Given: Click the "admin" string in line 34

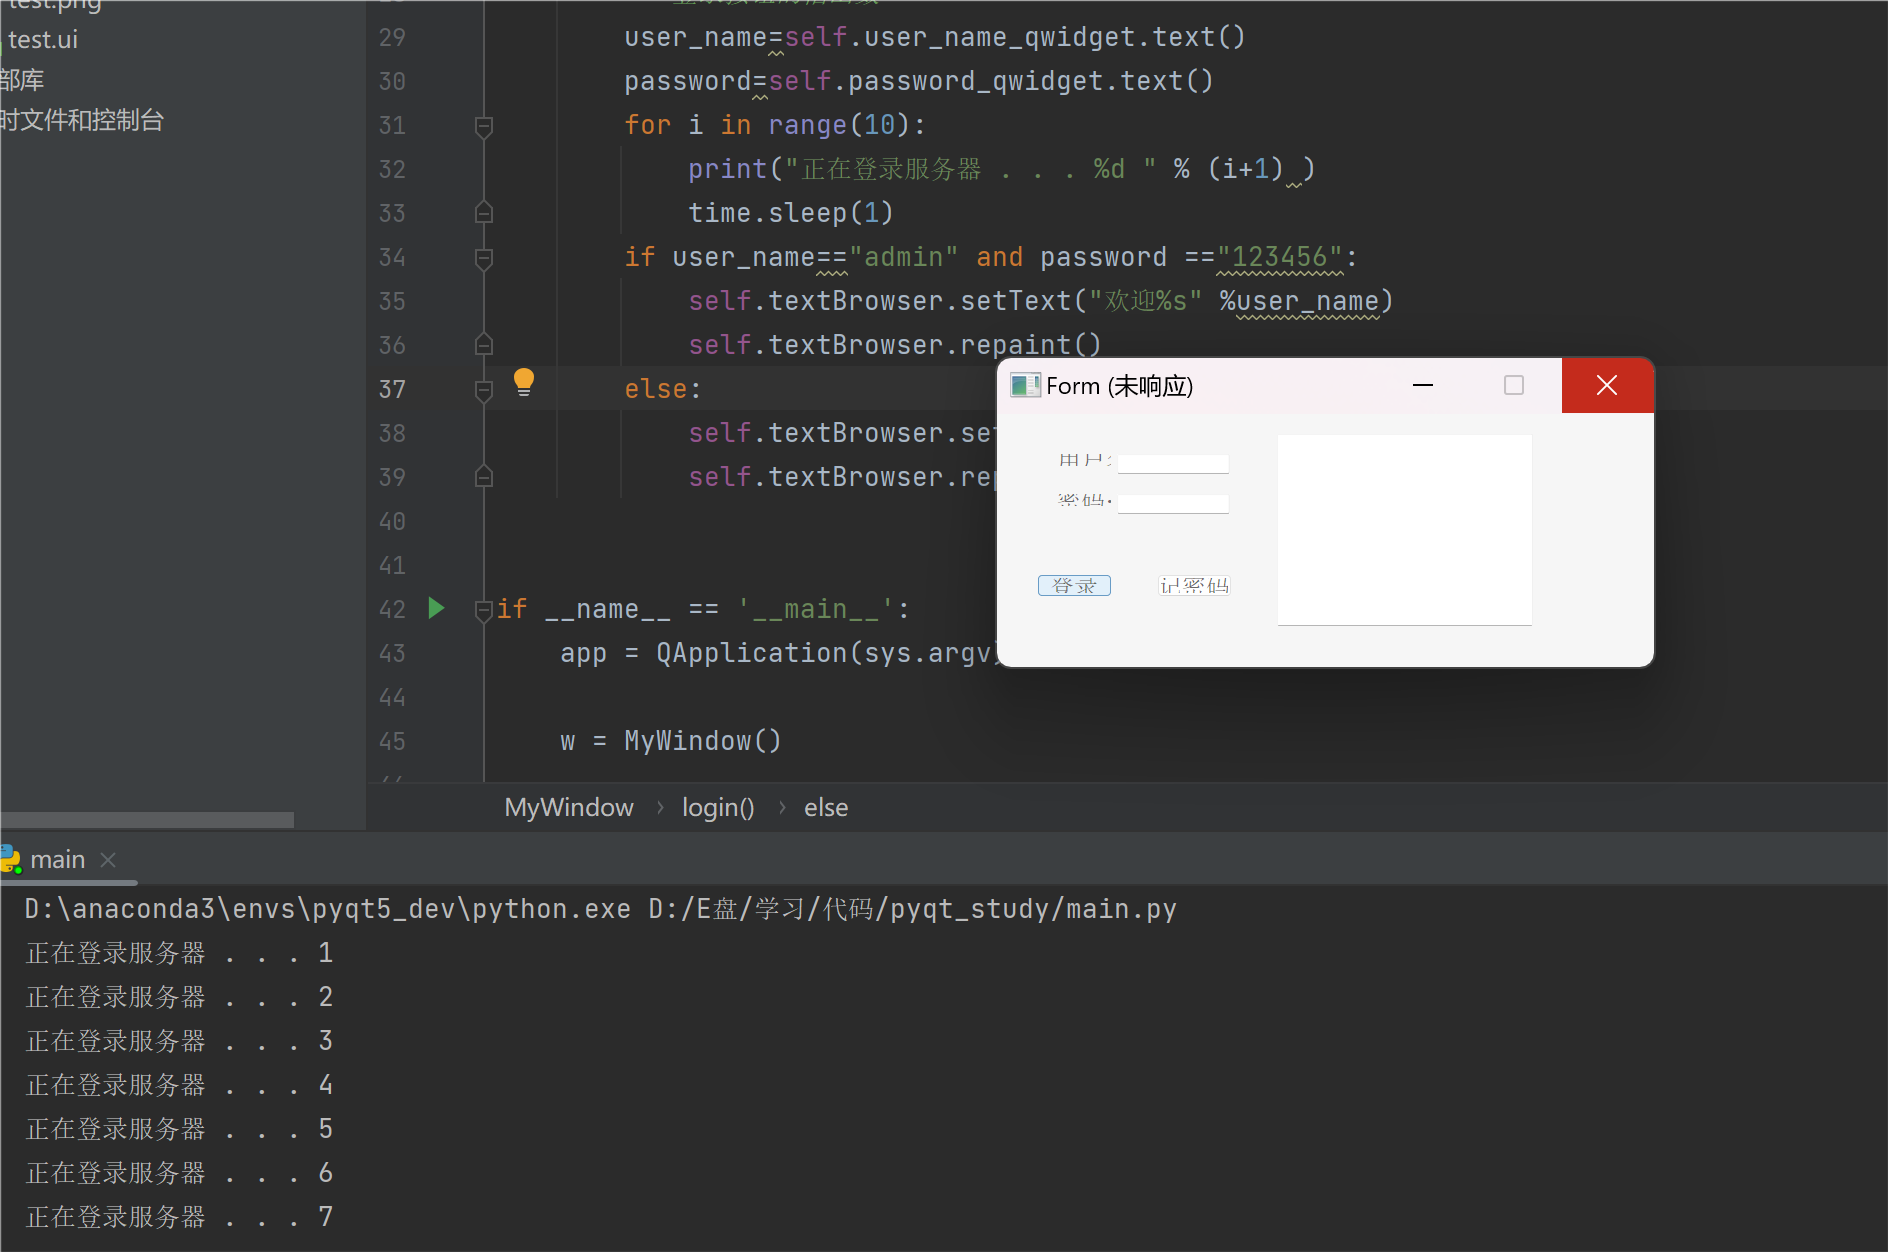Looking at the screenshot, I should coord(903,257).
